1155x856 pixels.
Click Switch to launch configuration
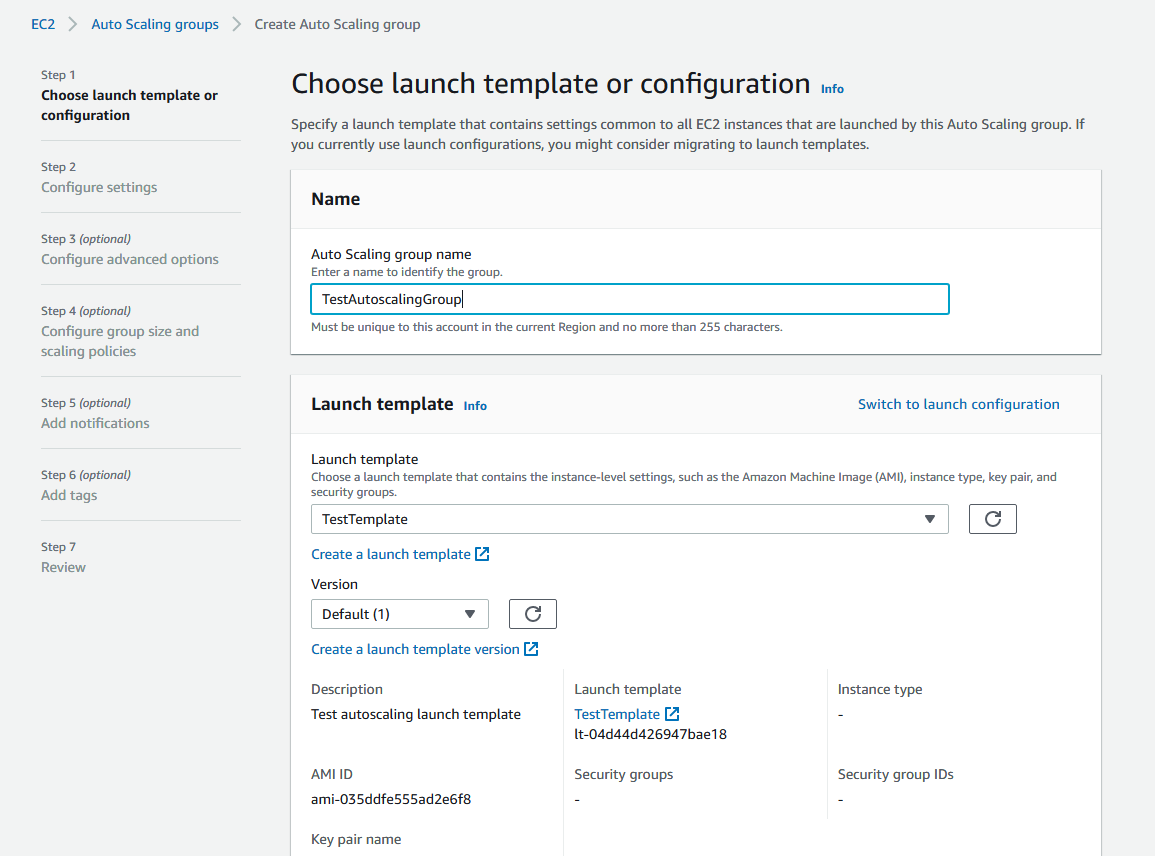958,404
